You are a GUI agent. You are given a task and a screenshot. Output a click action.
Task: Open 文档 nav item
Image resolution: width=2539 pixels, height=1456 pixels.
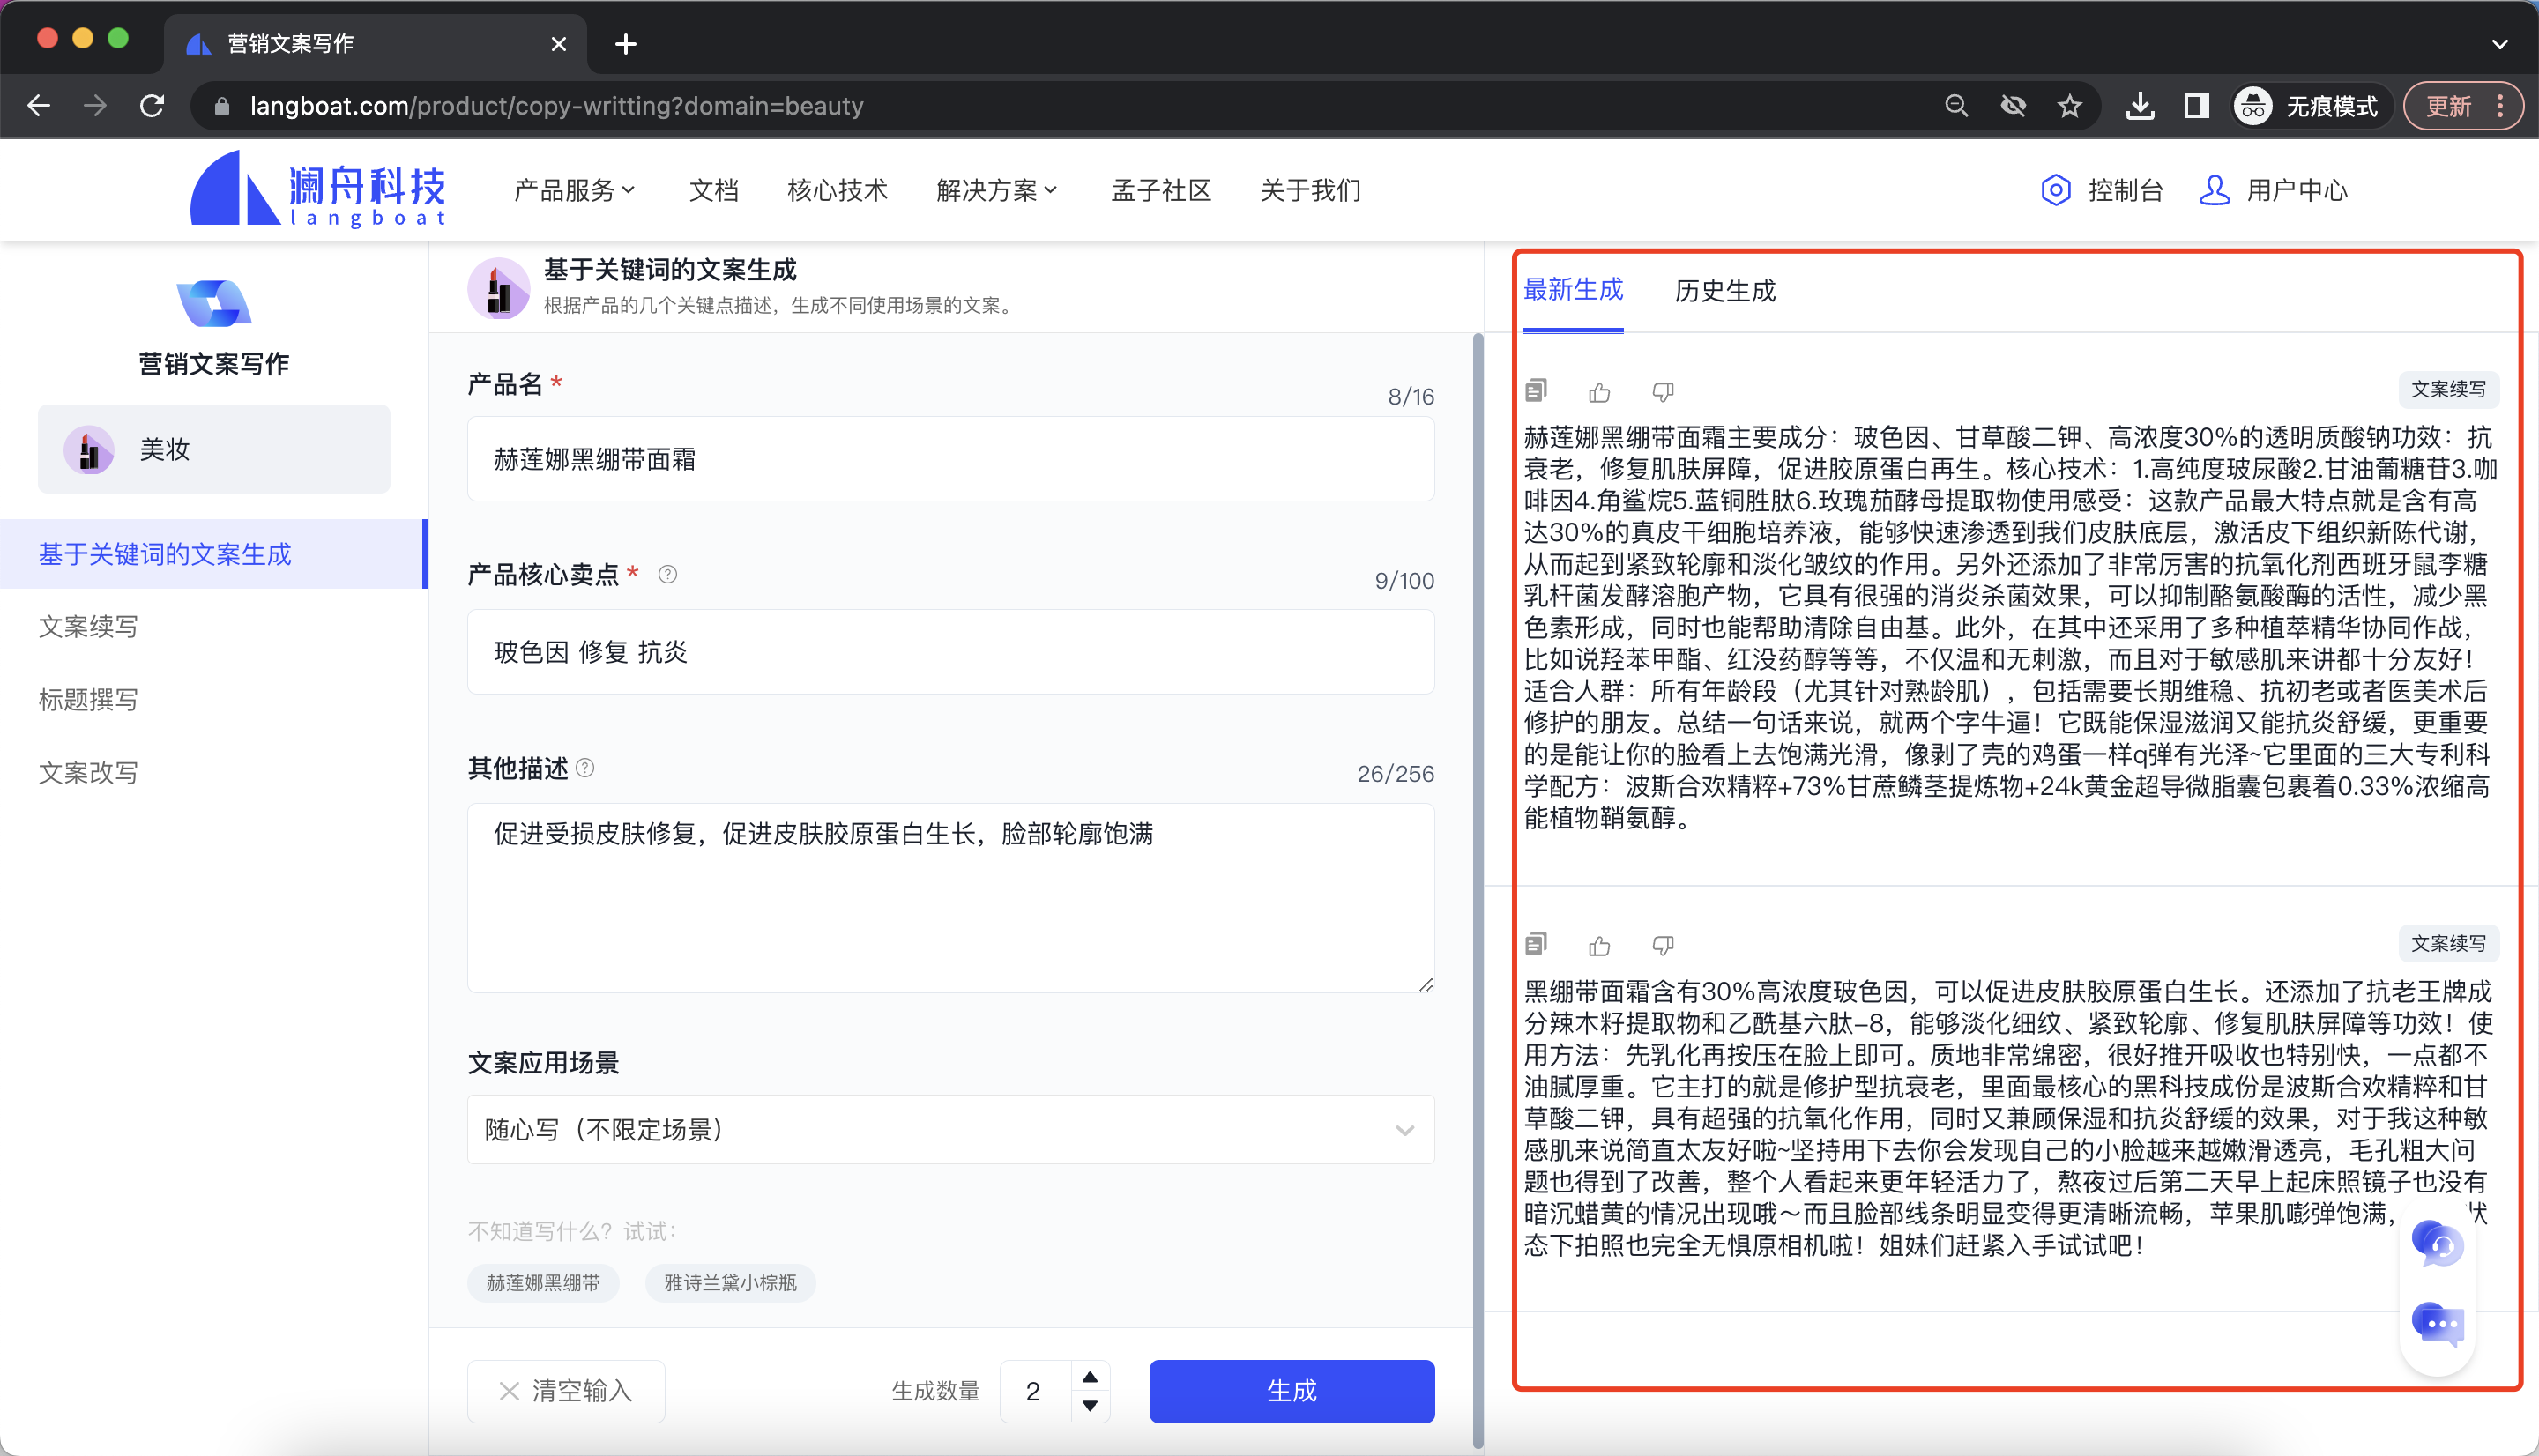(713, 190)
